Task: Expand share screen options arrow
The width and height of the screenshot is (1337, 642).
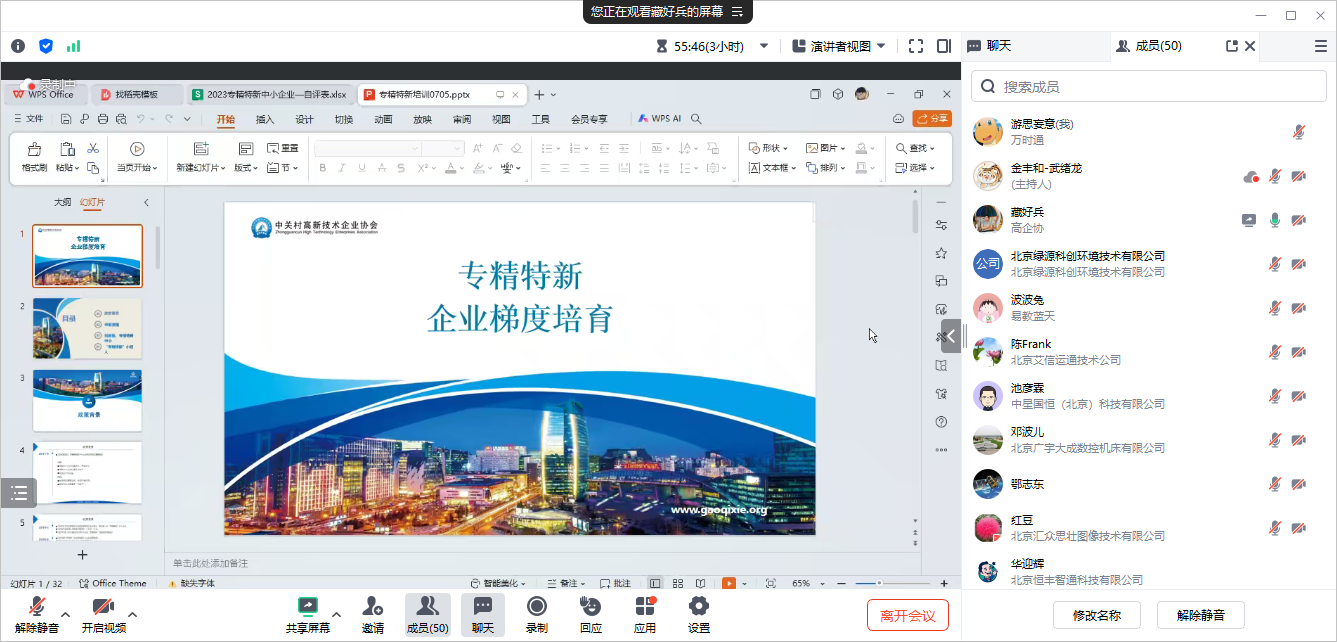Action: (336, 614)
